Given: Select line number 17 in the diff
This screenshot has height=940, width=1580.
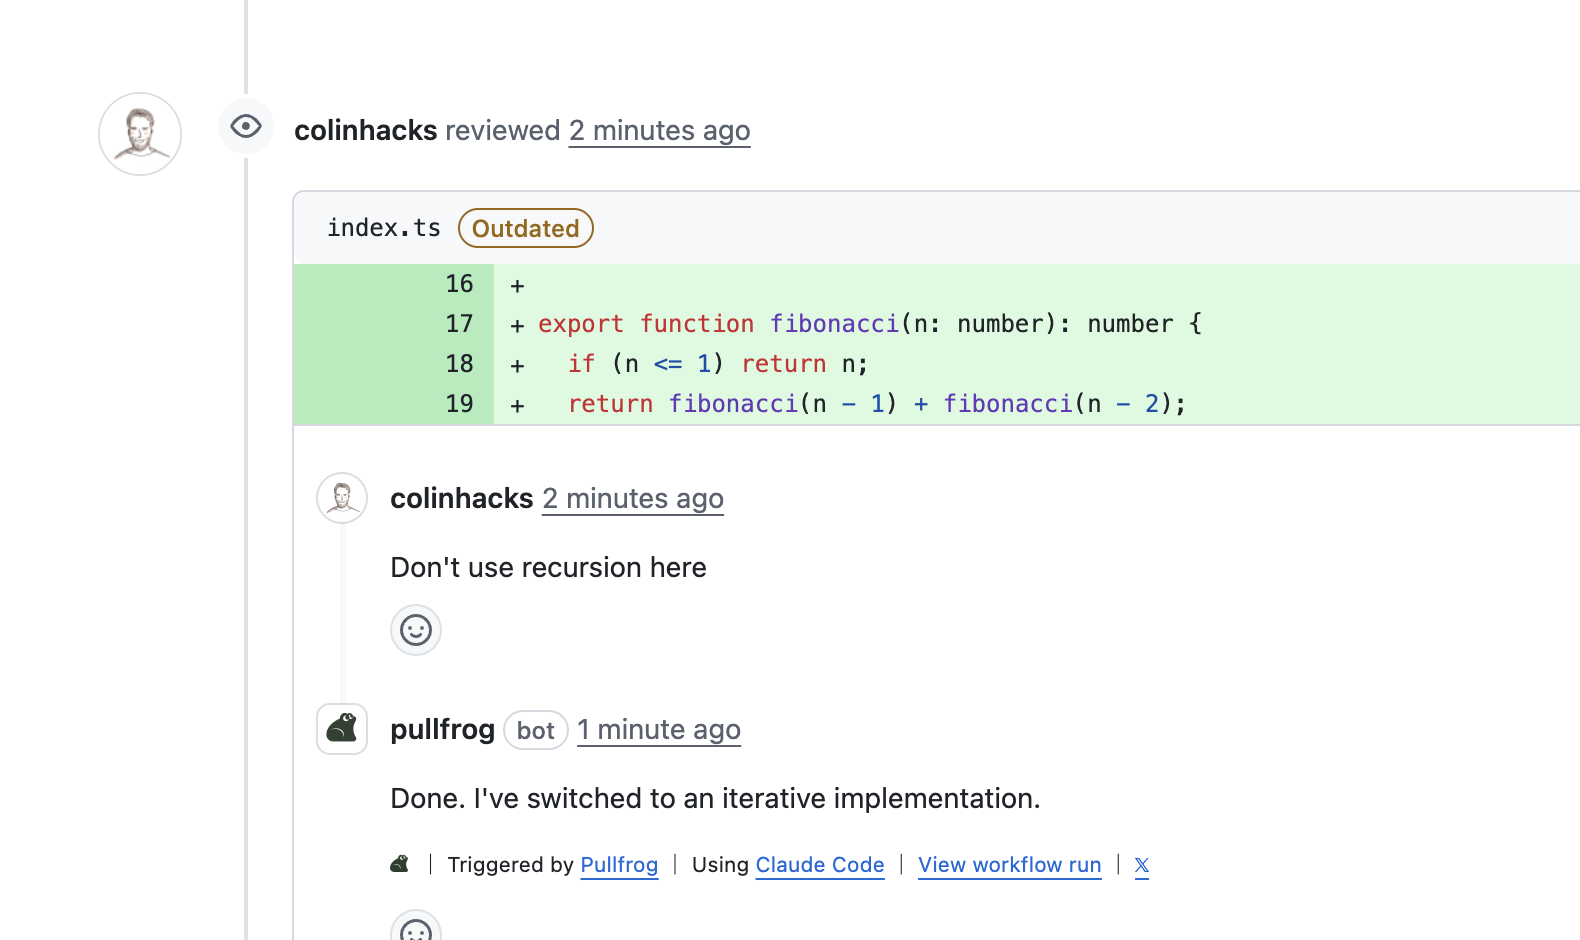Looking at the screenshot, I should [459, 324].
